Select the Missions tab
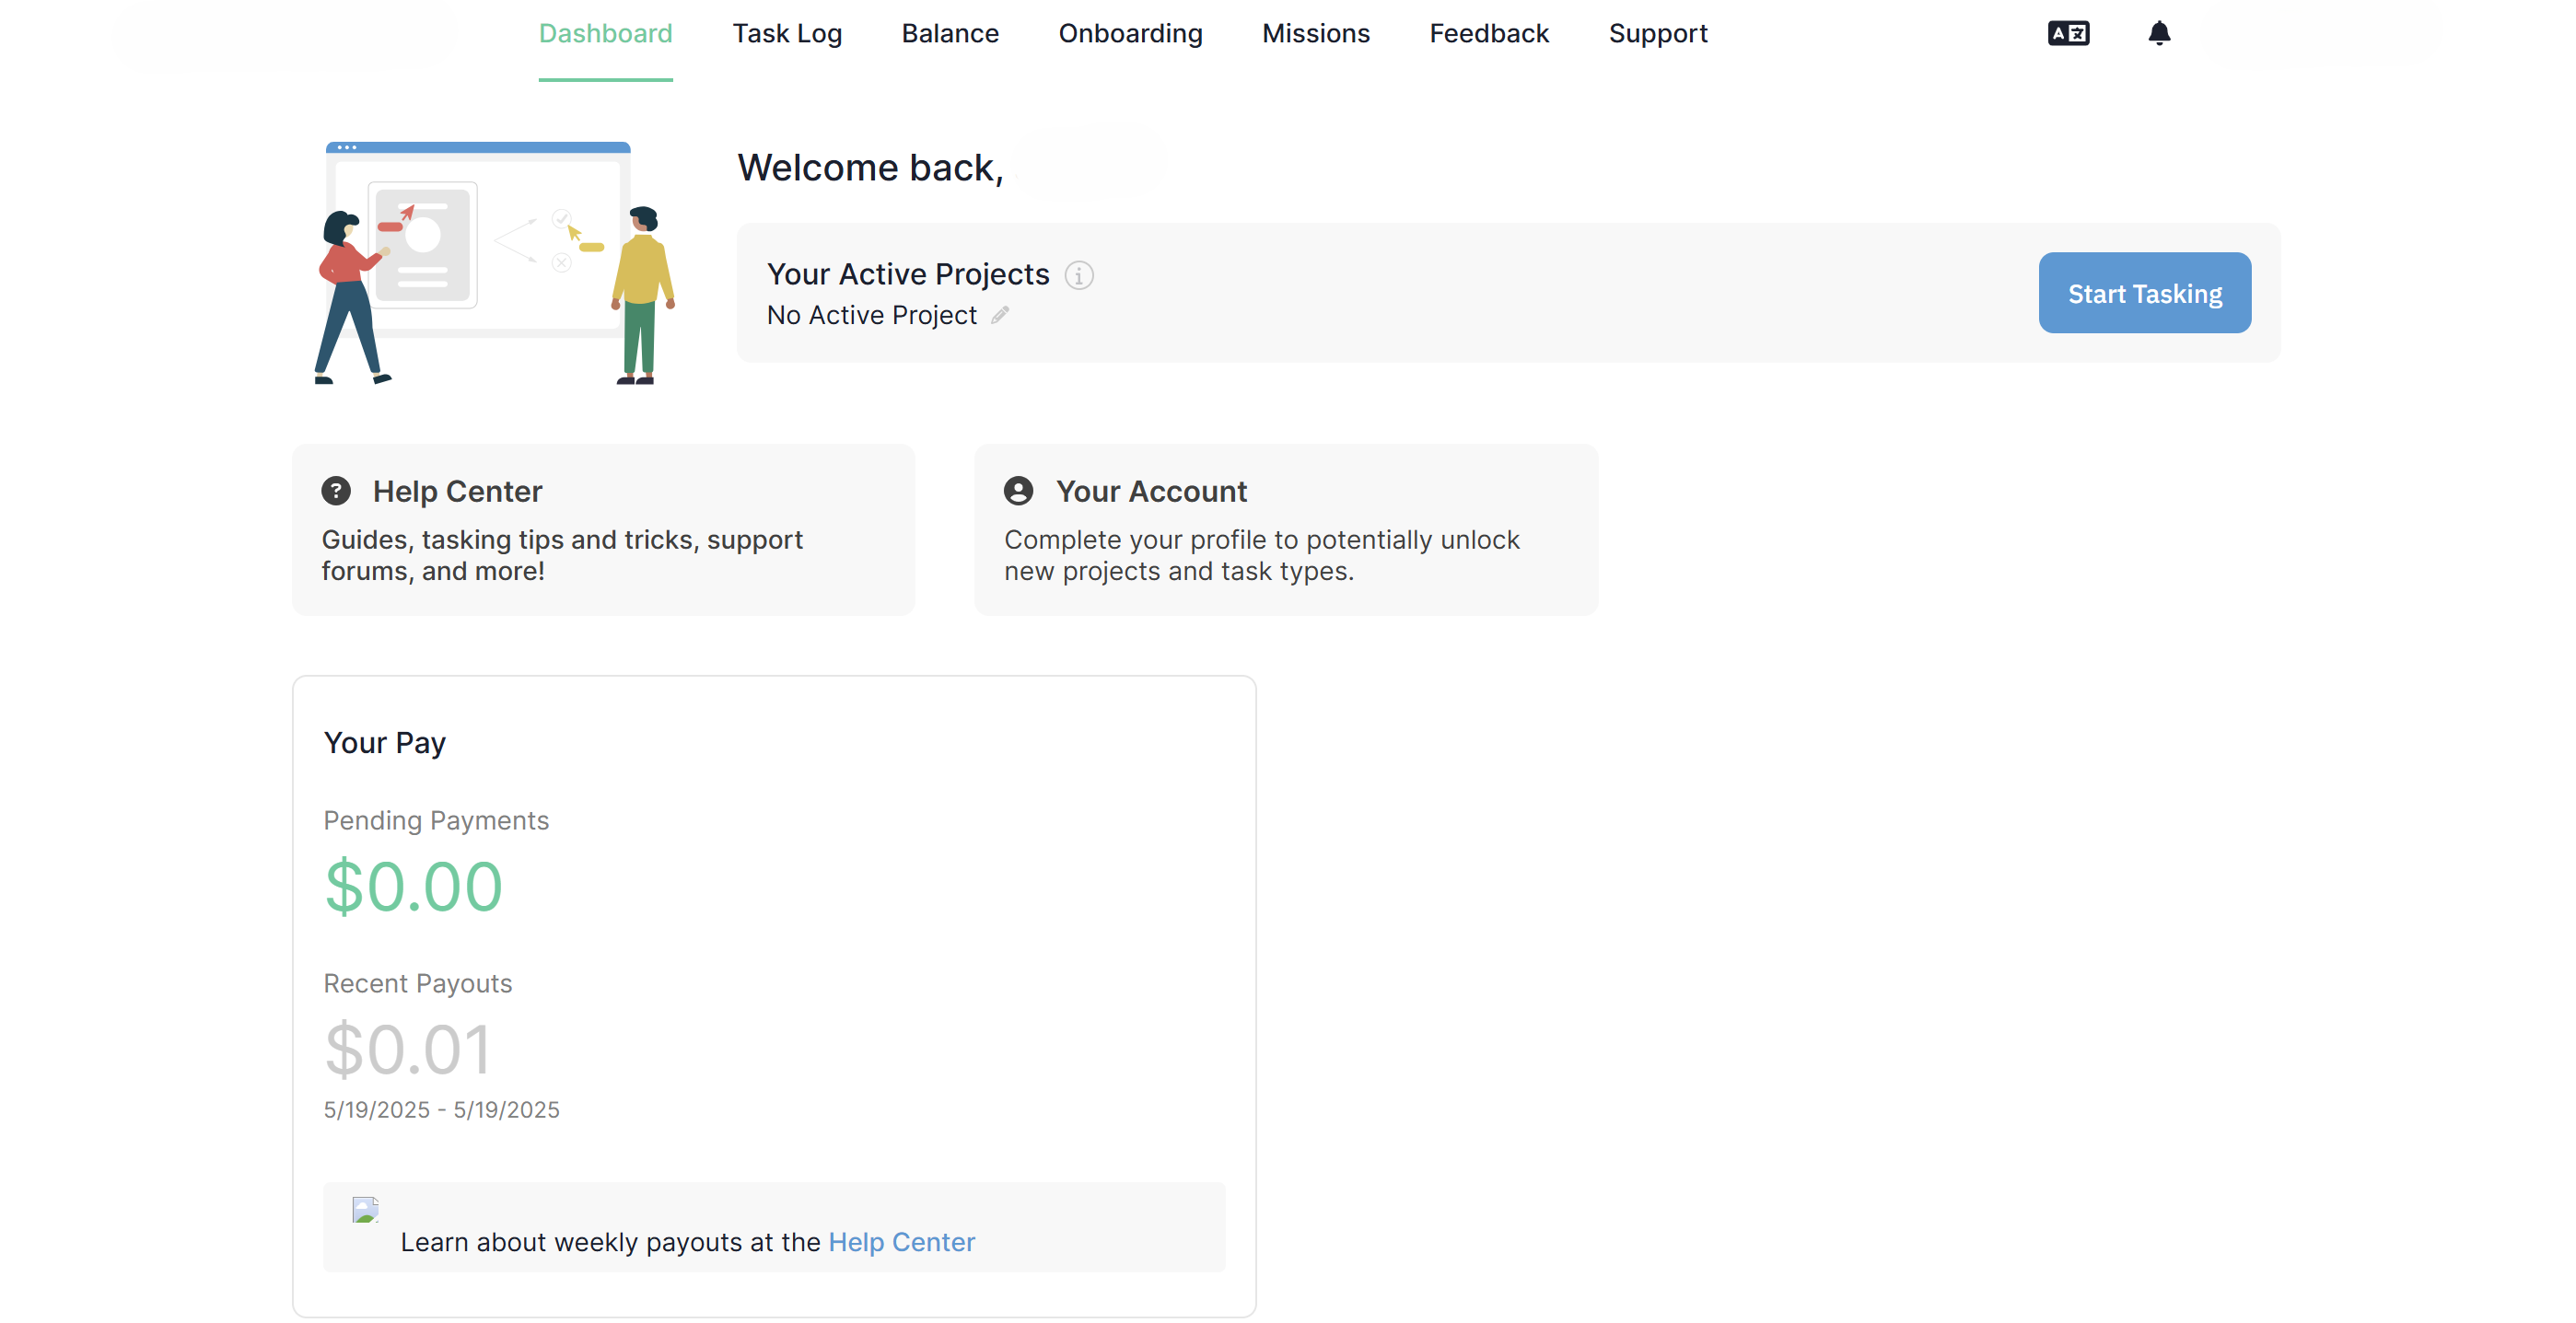Viewport: 2576px width, 1323px height. coord(1316,33)
